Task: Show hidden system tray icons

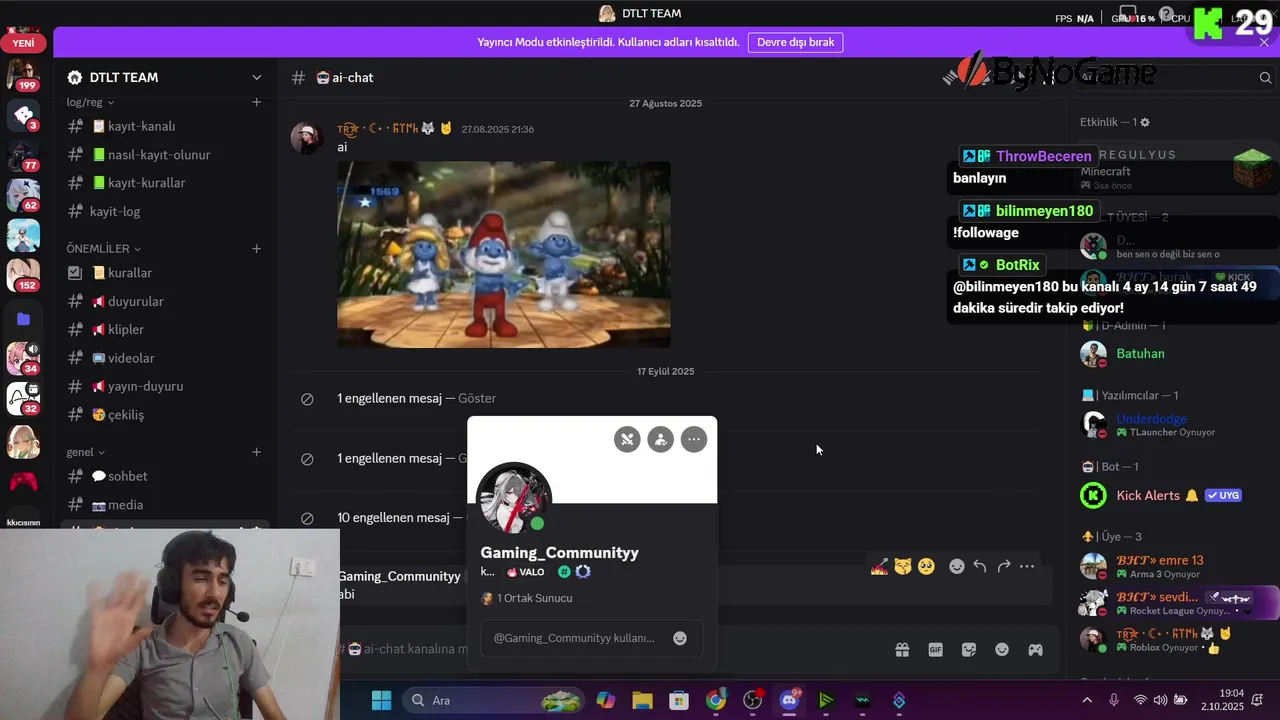Action: (x=1088, y=700)
